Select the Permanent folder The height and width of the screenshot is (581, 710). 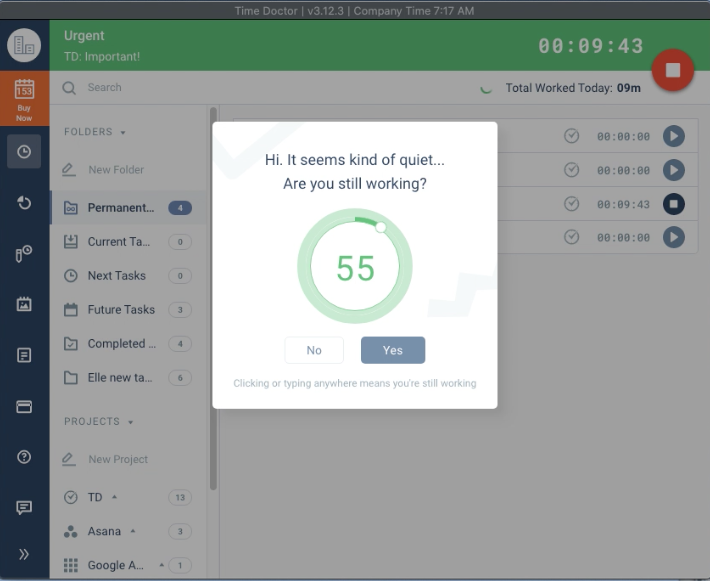128,208
